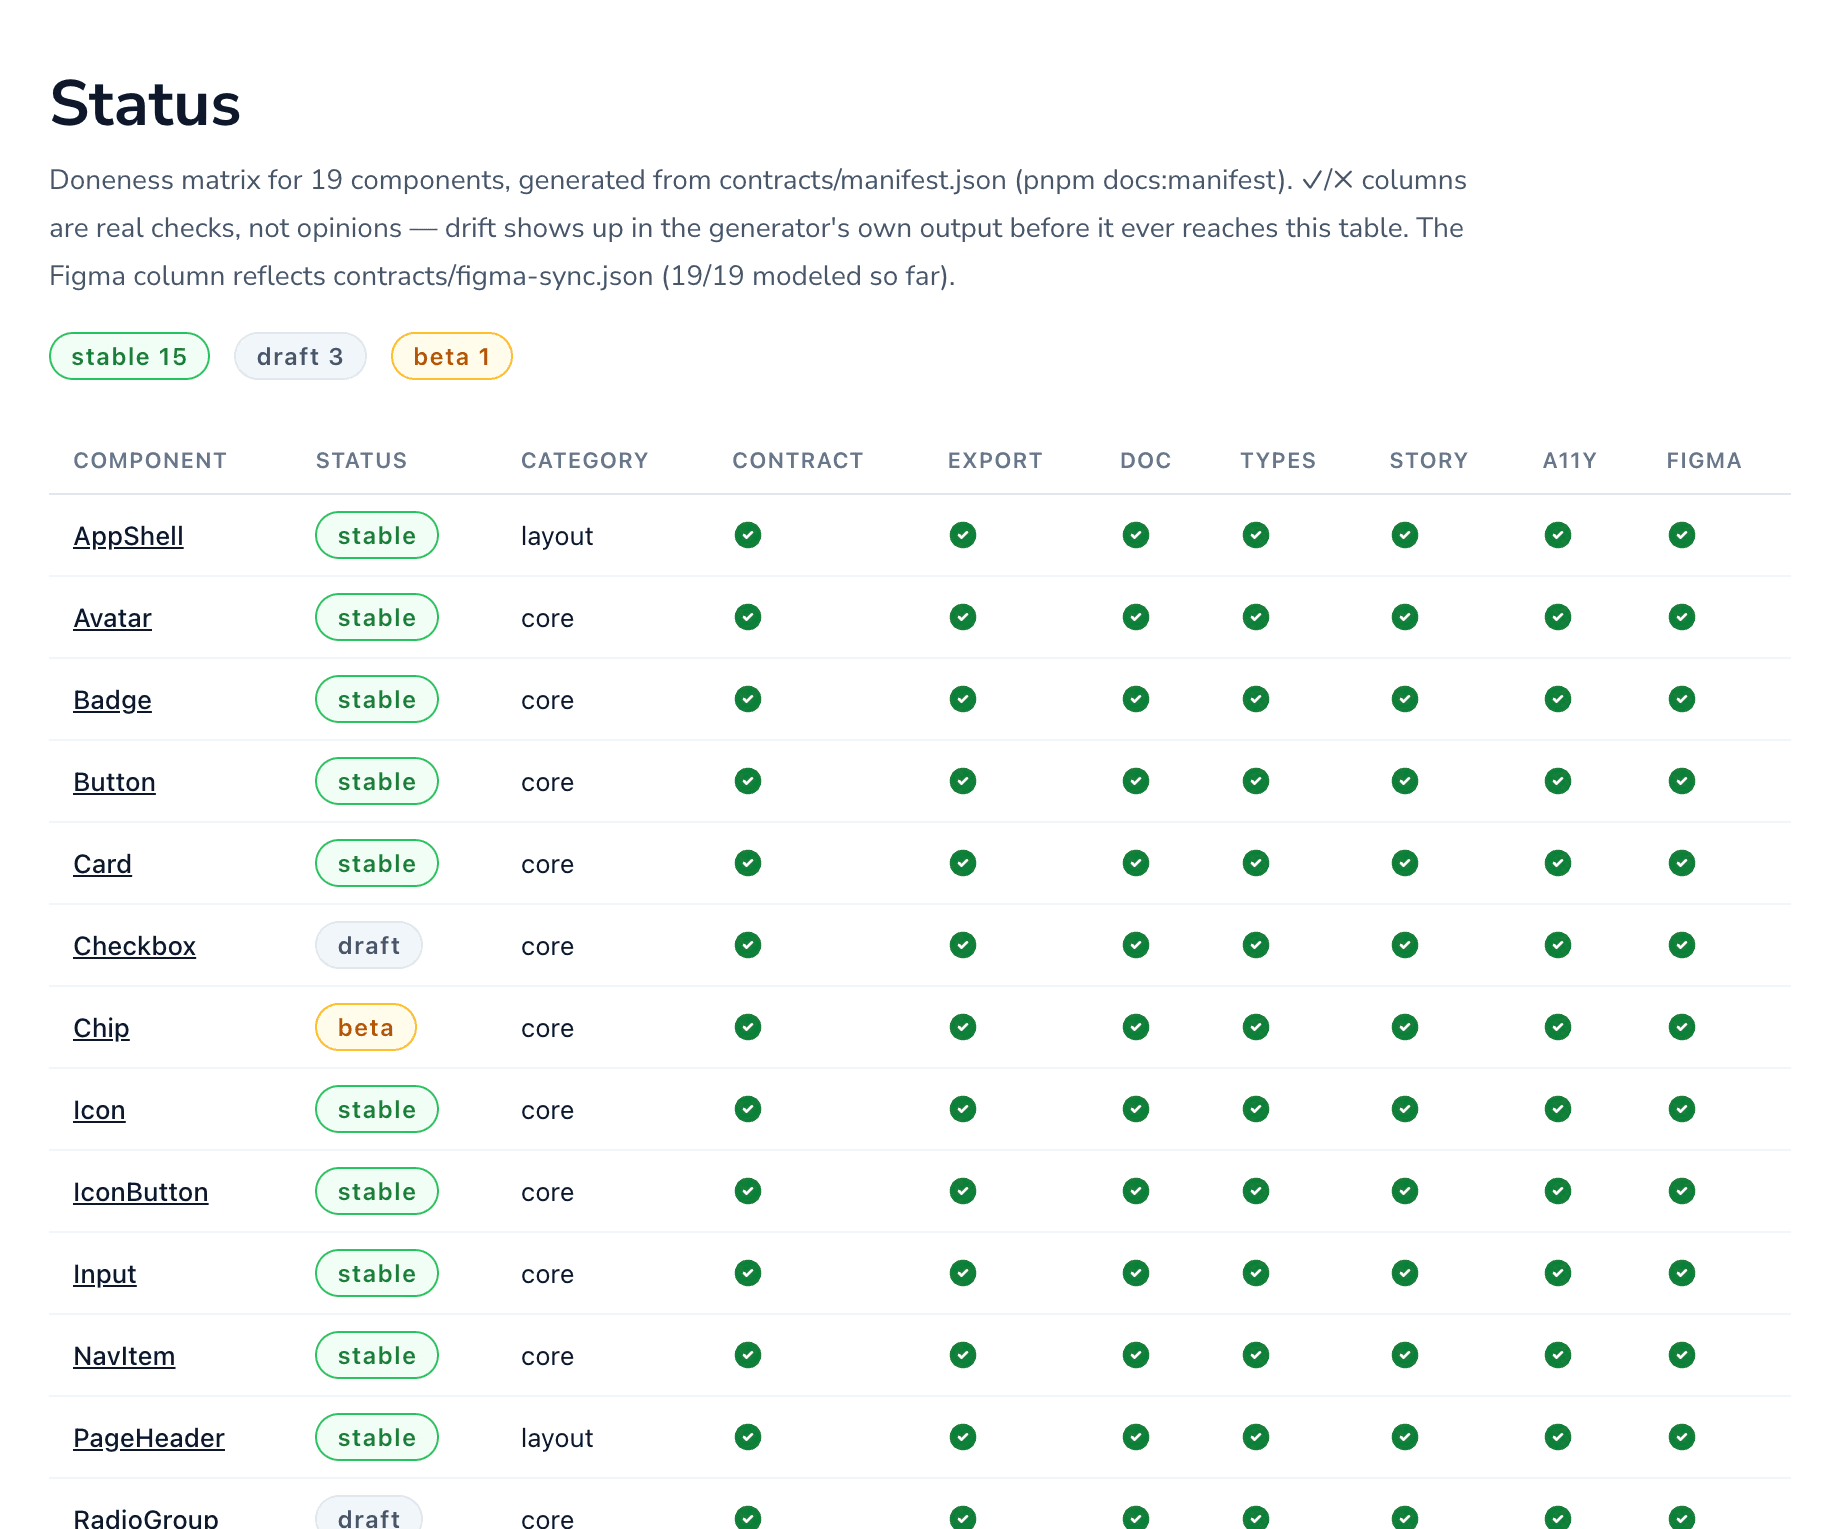Click Input's Doc check icon

1136,1273
